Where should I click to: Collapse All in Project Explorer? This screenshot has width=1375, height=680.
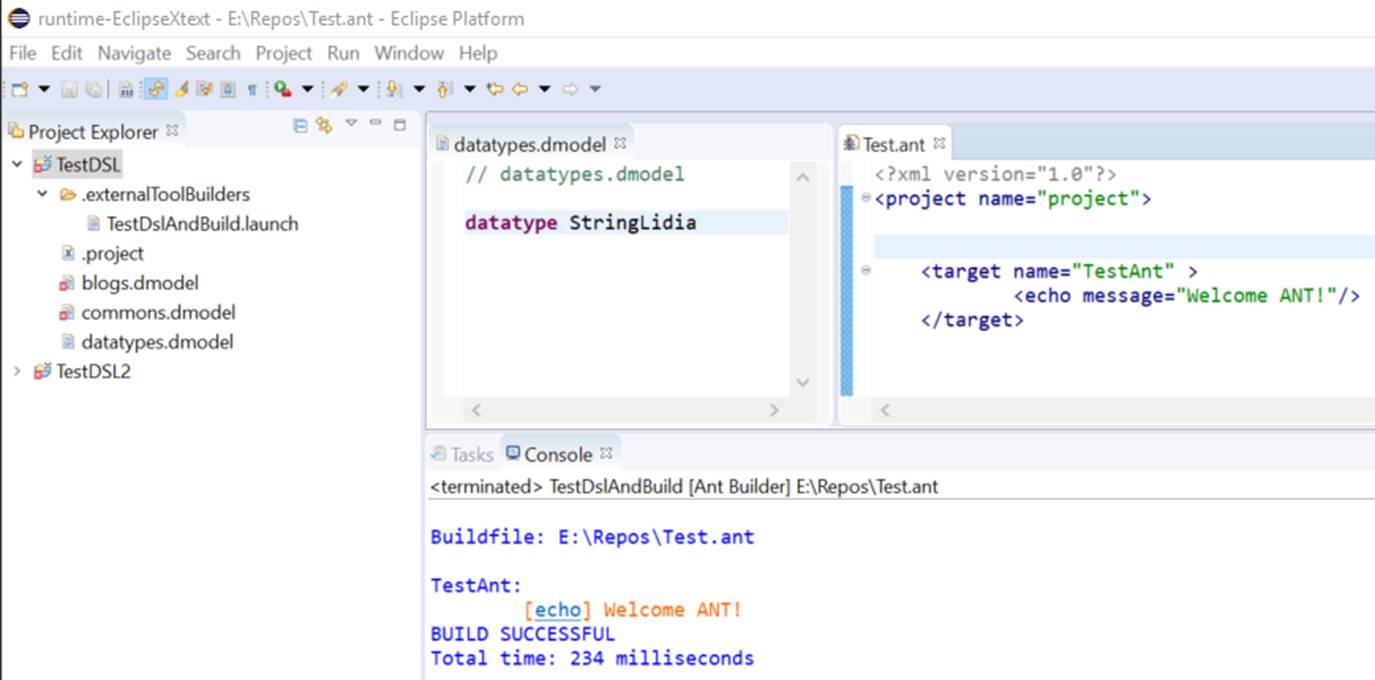point(300,125)
